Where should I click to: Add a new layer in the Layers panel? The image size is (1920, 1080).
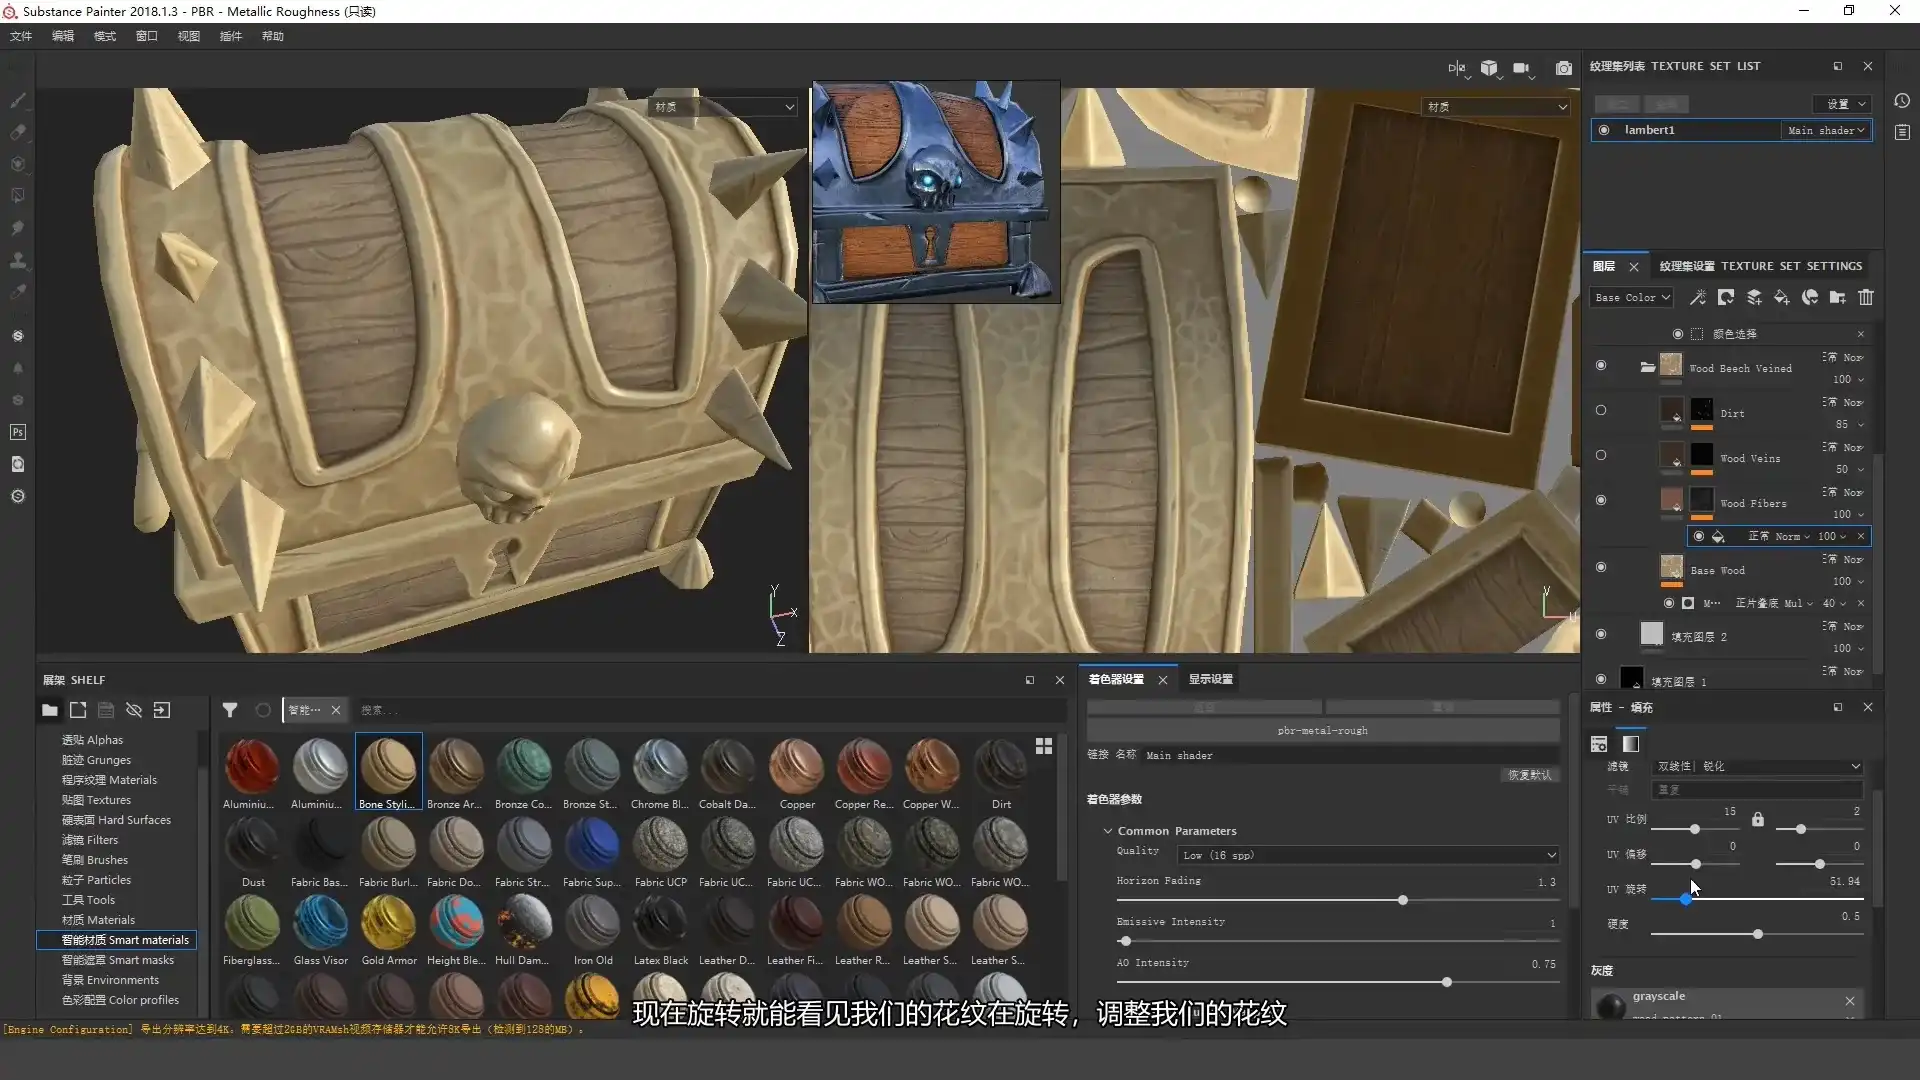[x=1754, y=297]
